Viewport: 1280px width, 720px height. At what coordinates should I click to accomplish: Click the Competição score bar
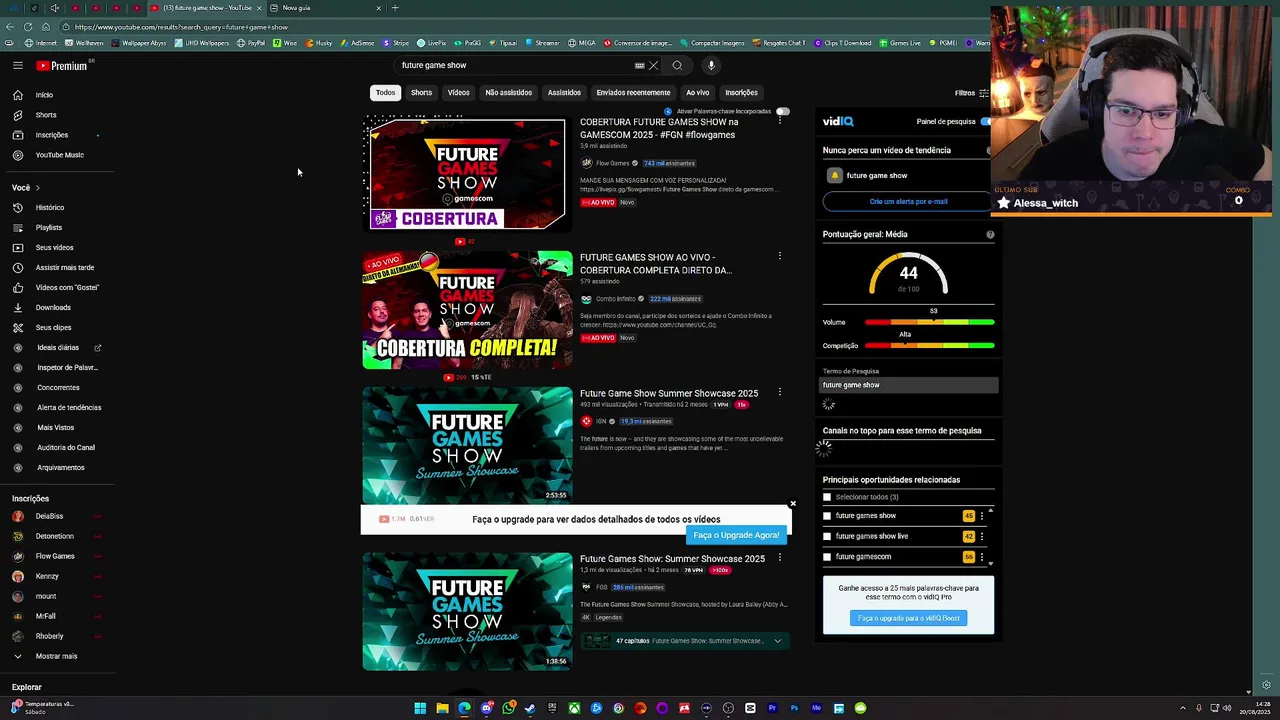tap(929, 346)
